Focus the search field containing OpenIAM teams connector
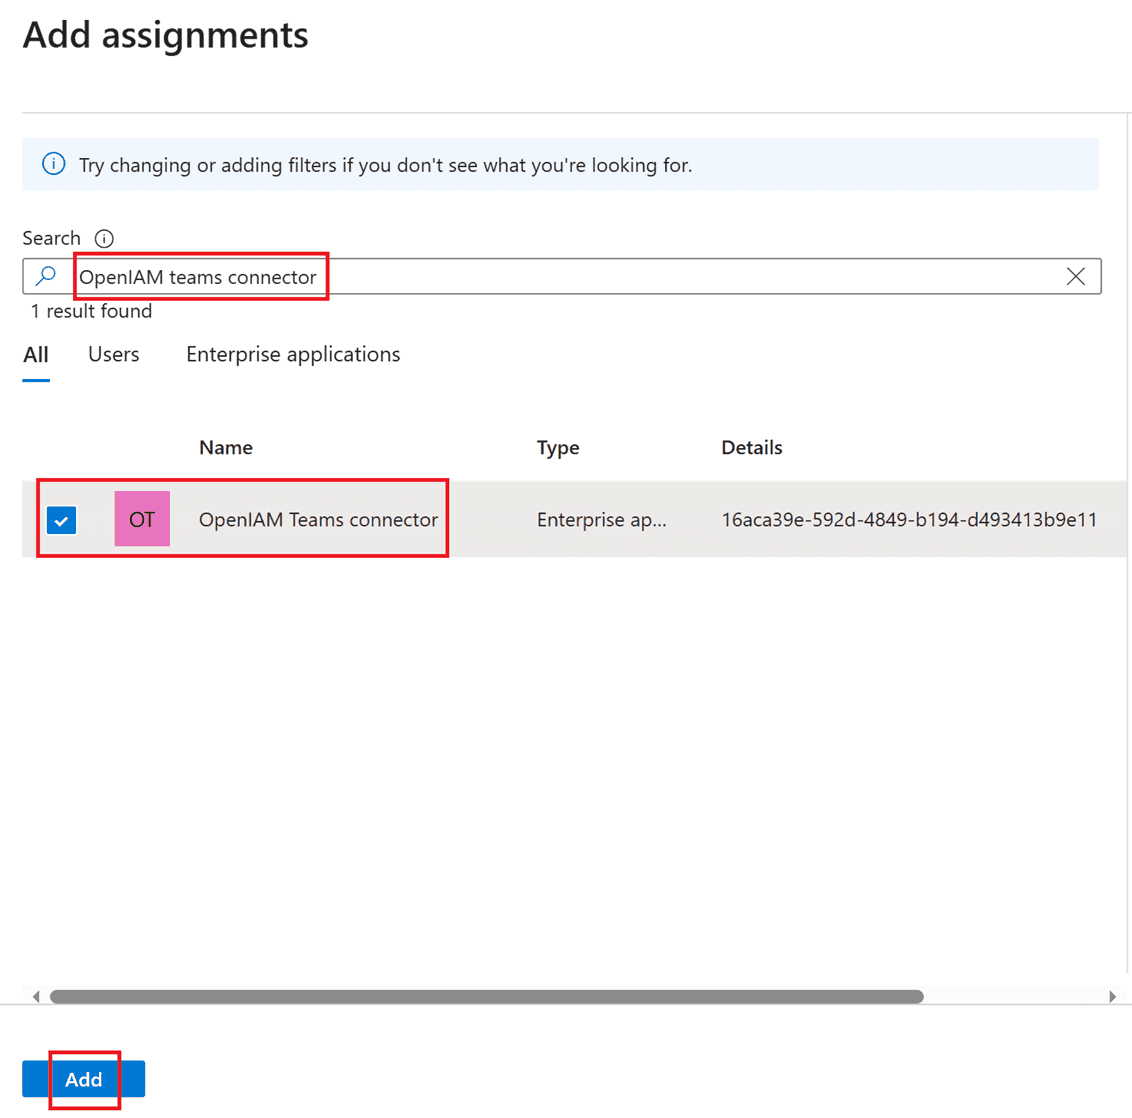 tap(560, 277)
